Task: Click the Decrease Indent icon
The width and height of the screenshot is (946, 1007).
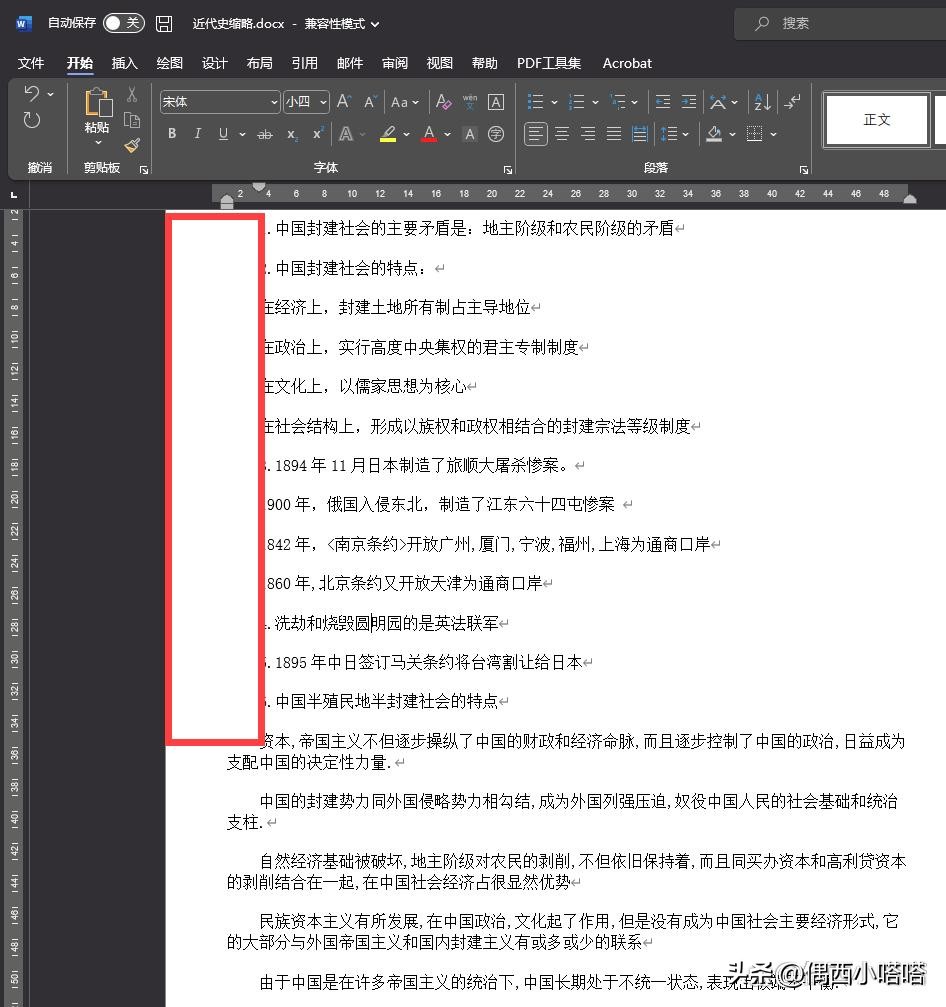Action: pyautogui.click(x=663, y=101)
